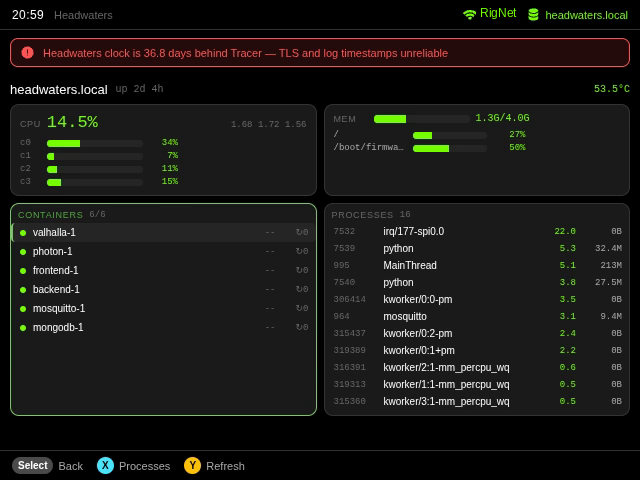
Task: Click the c1 core usage bar
Action: point(95,156)
